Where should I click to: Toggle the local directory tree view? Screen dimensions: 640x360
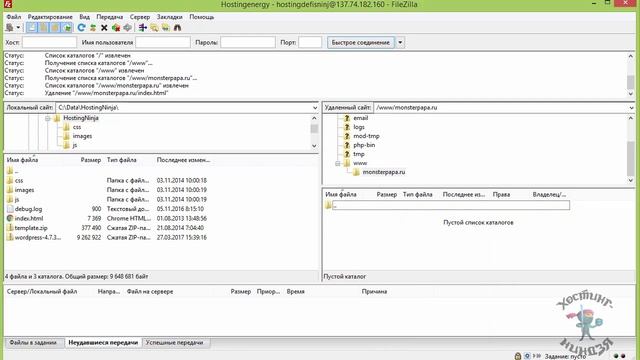pyautogui.click(x=43, y=28)
